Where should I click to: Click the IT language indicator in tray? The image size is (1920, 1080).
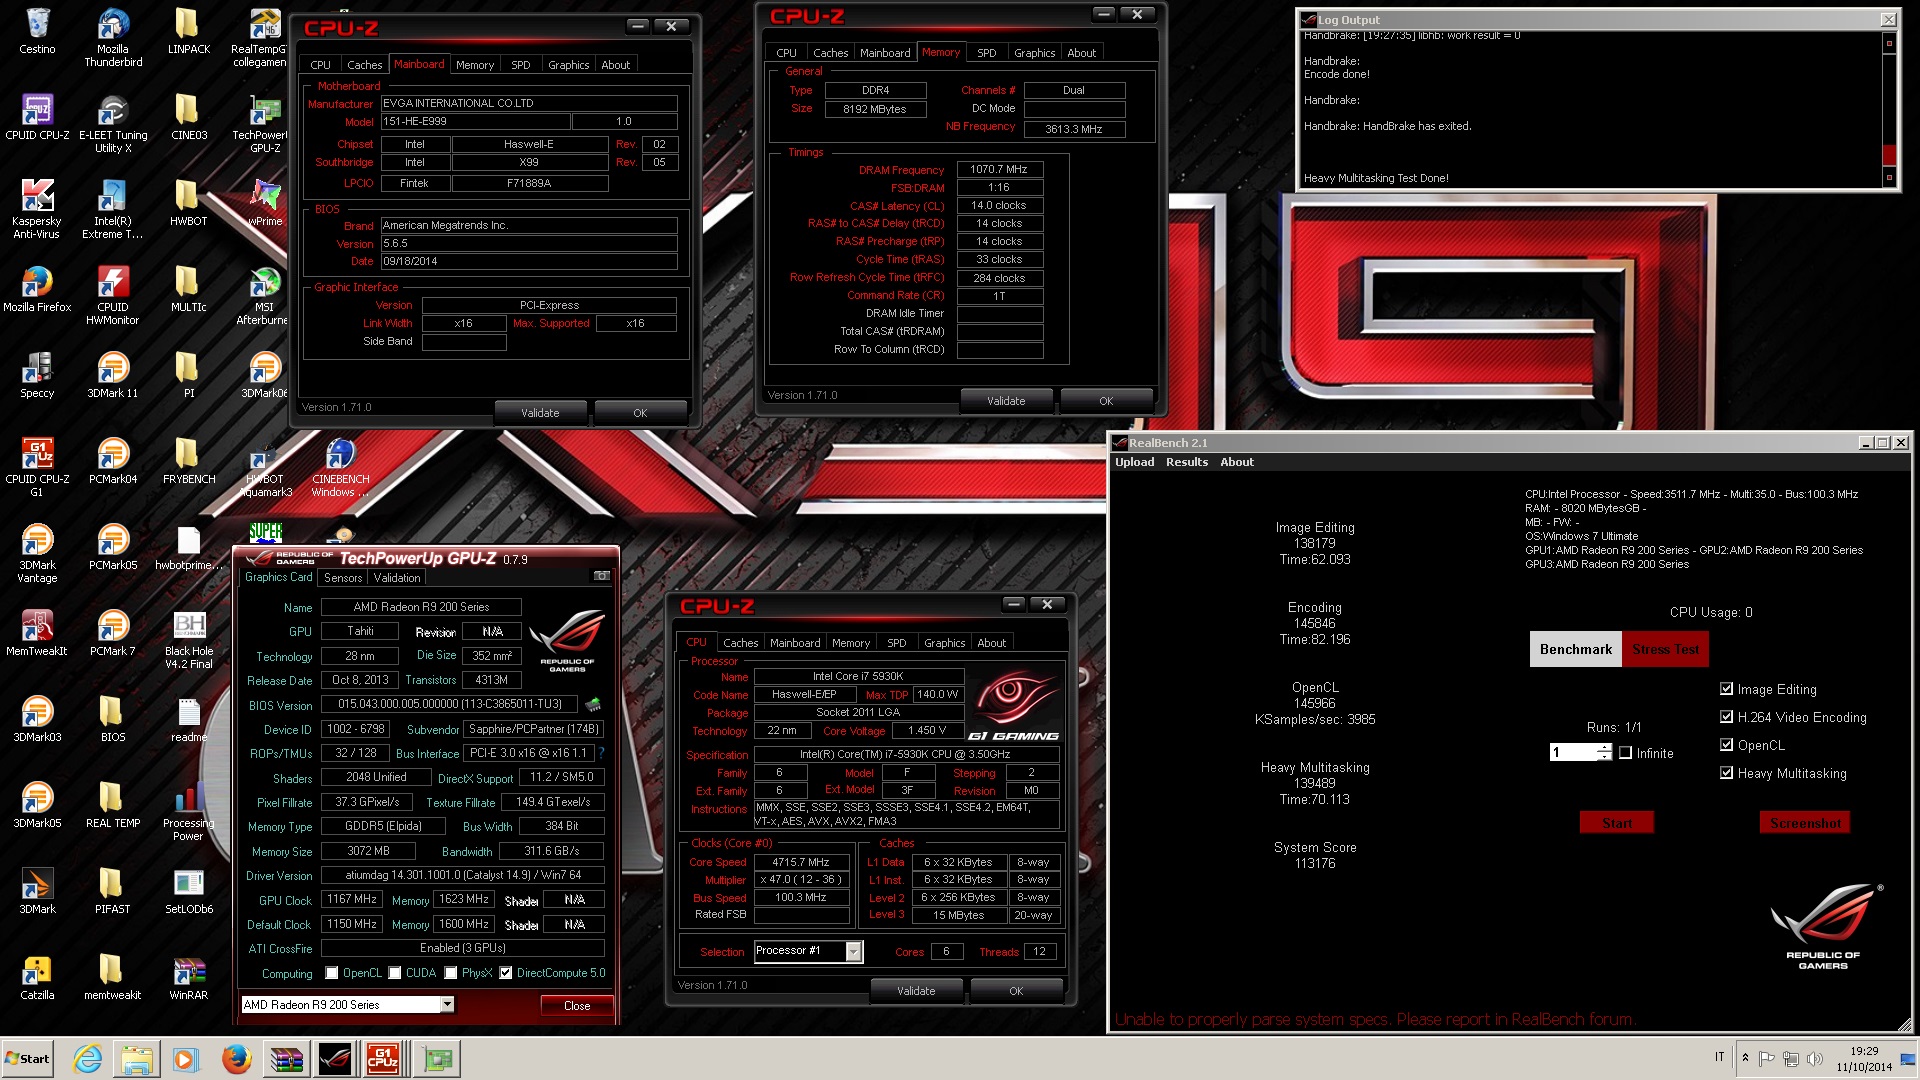tap(1720, 1058)
